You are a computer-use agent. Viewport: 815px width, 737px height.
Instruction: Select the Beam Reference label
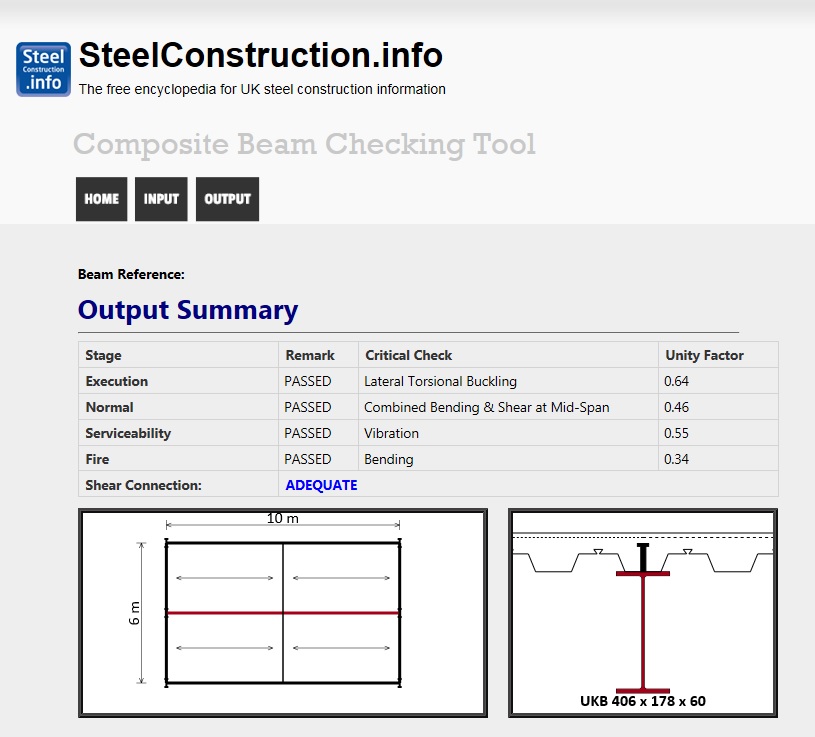tap(131, 274)
